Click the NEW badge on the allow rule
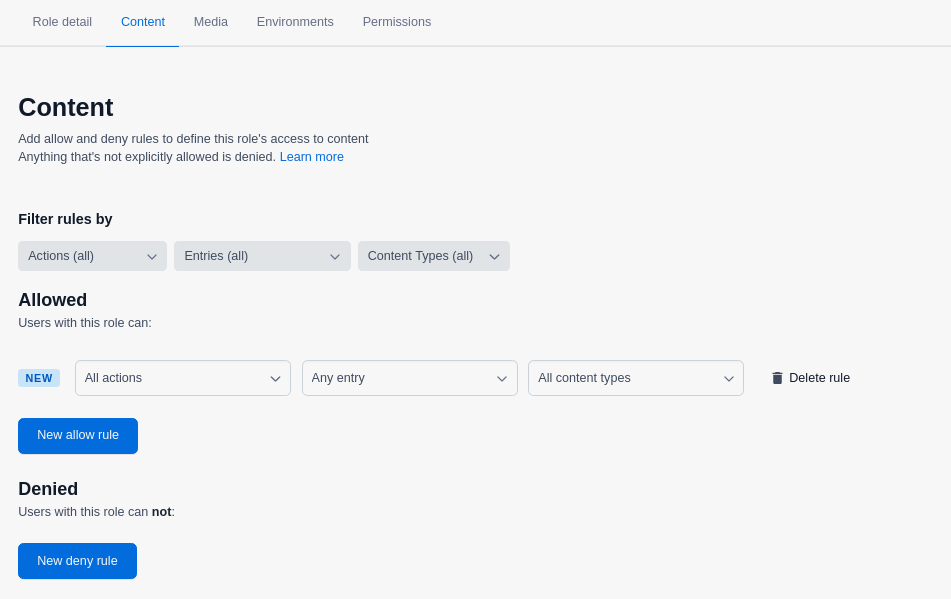Viewport: 951px width, 599px height. coord(39,378)
